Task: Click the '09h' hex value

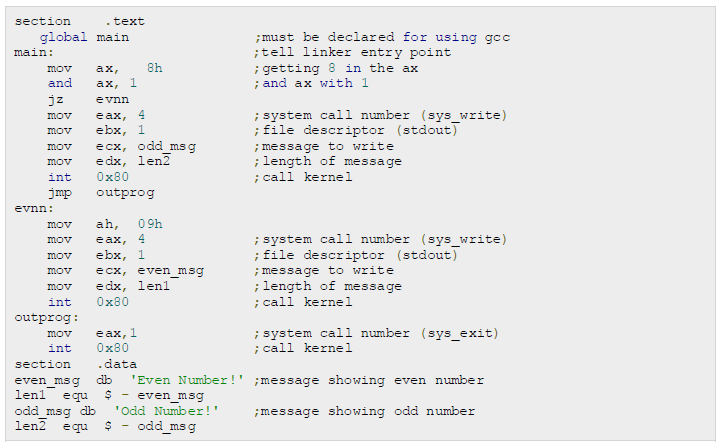Action: click(x=150, y=224)
